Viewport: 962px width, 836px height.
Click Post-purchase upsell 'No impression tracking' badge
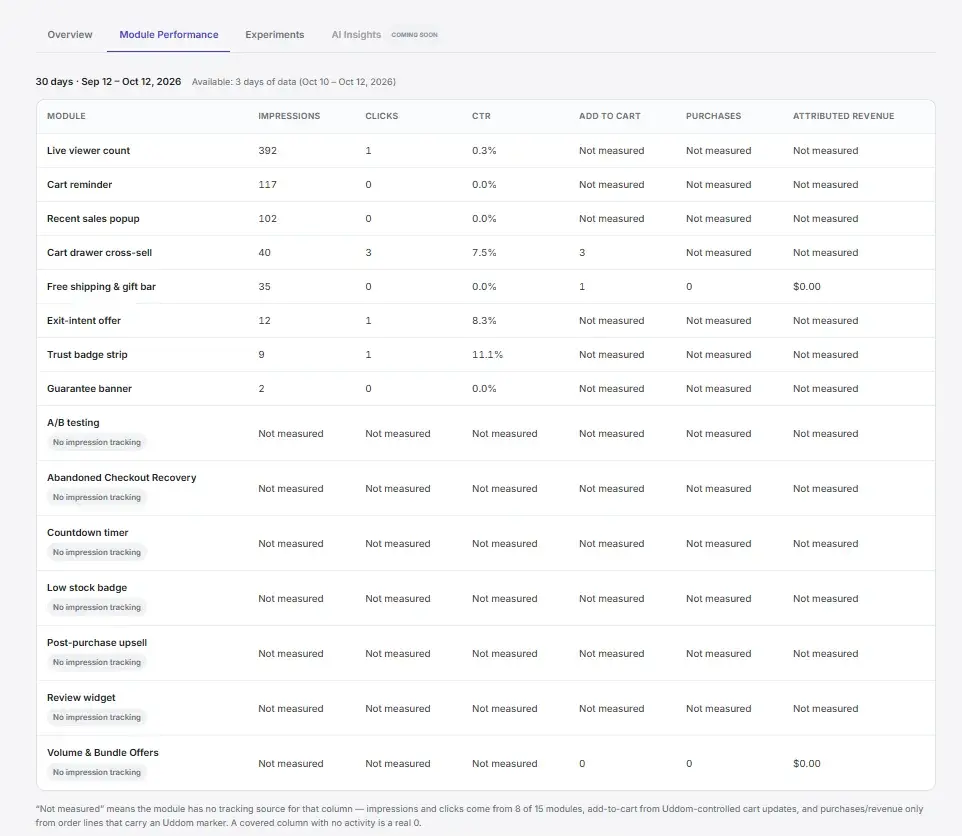coord(96,662)
